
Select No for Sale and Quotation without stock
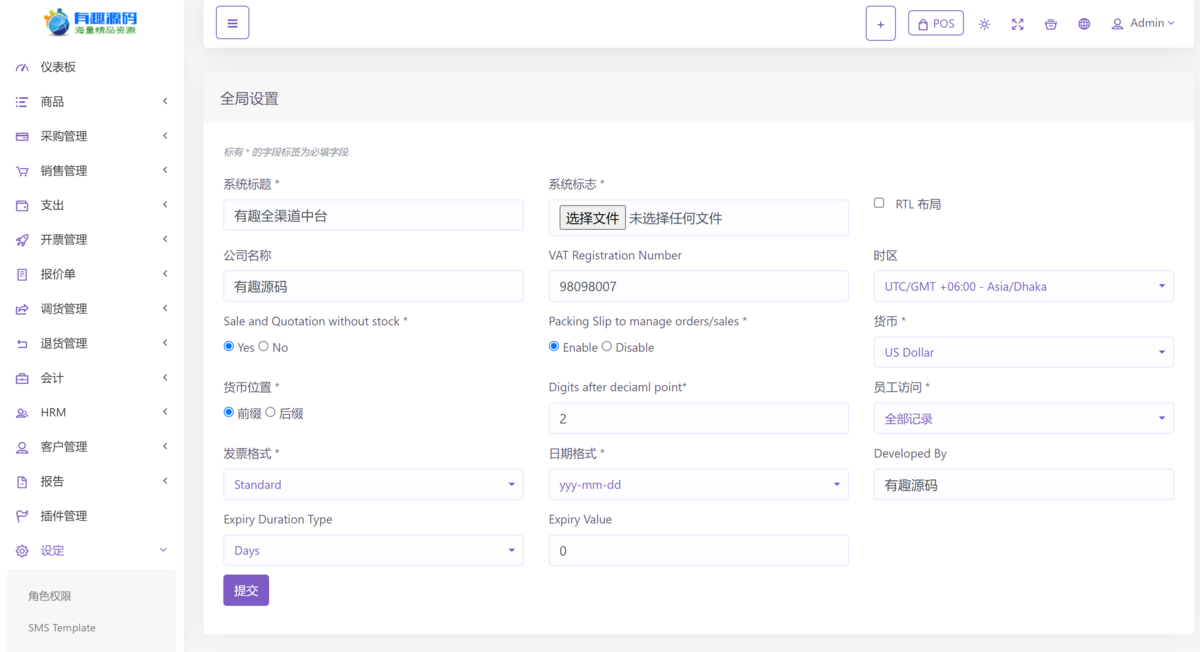(x=264, y=347)
